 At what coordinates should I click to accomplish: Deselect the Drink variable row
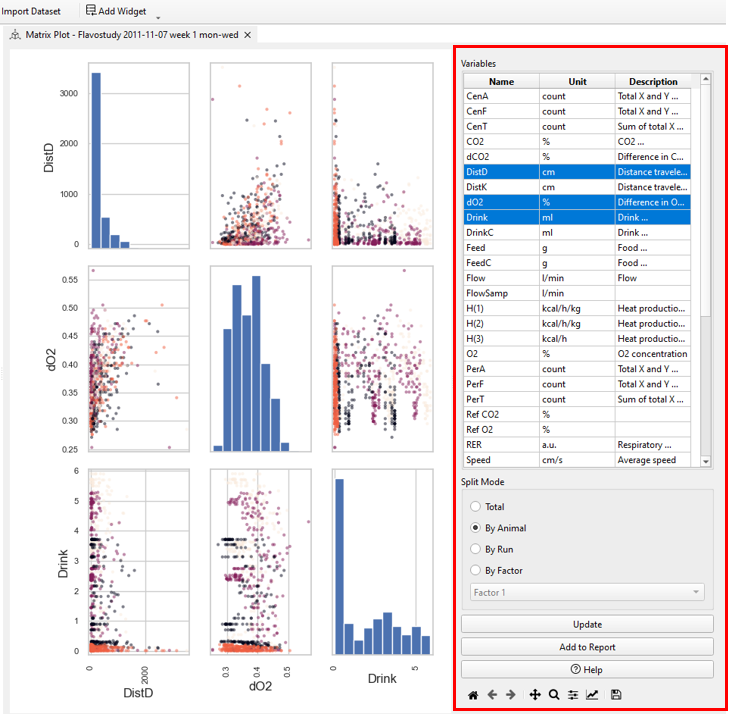pos(577,217)
